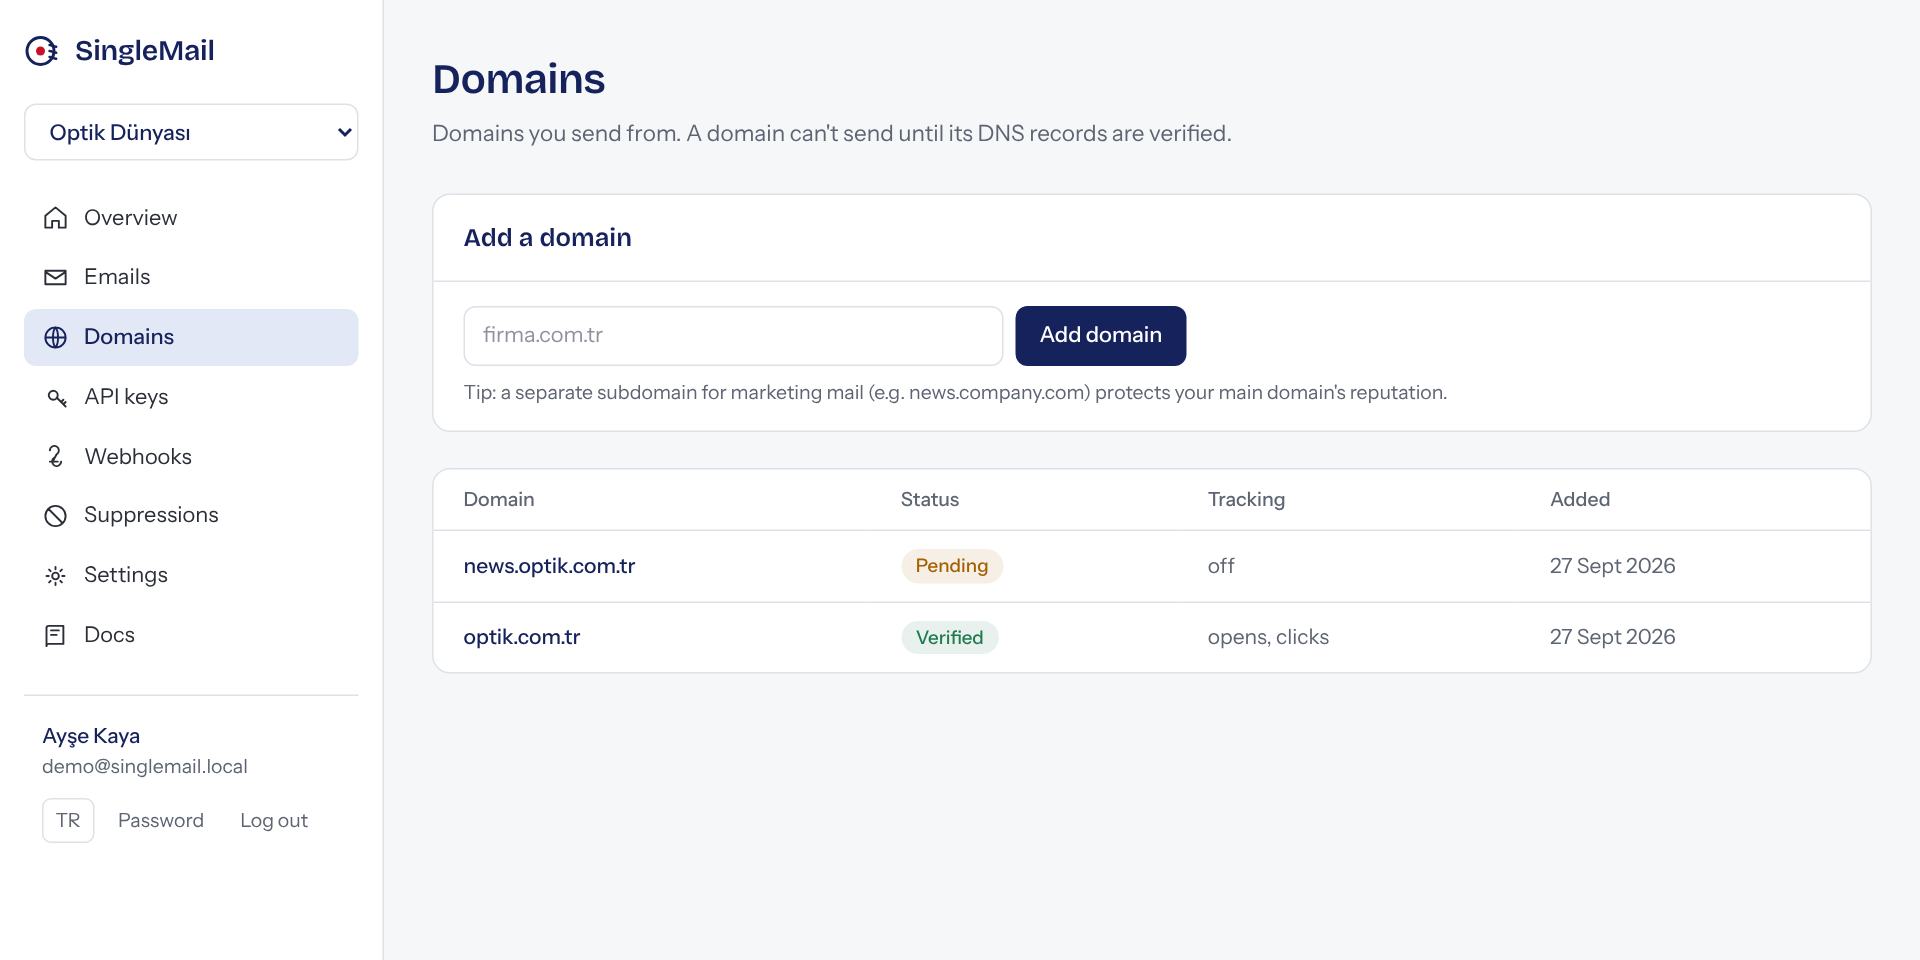Click the SingleMail logo icon
This screenshot has height=960, width=1920.
(41, 51)
